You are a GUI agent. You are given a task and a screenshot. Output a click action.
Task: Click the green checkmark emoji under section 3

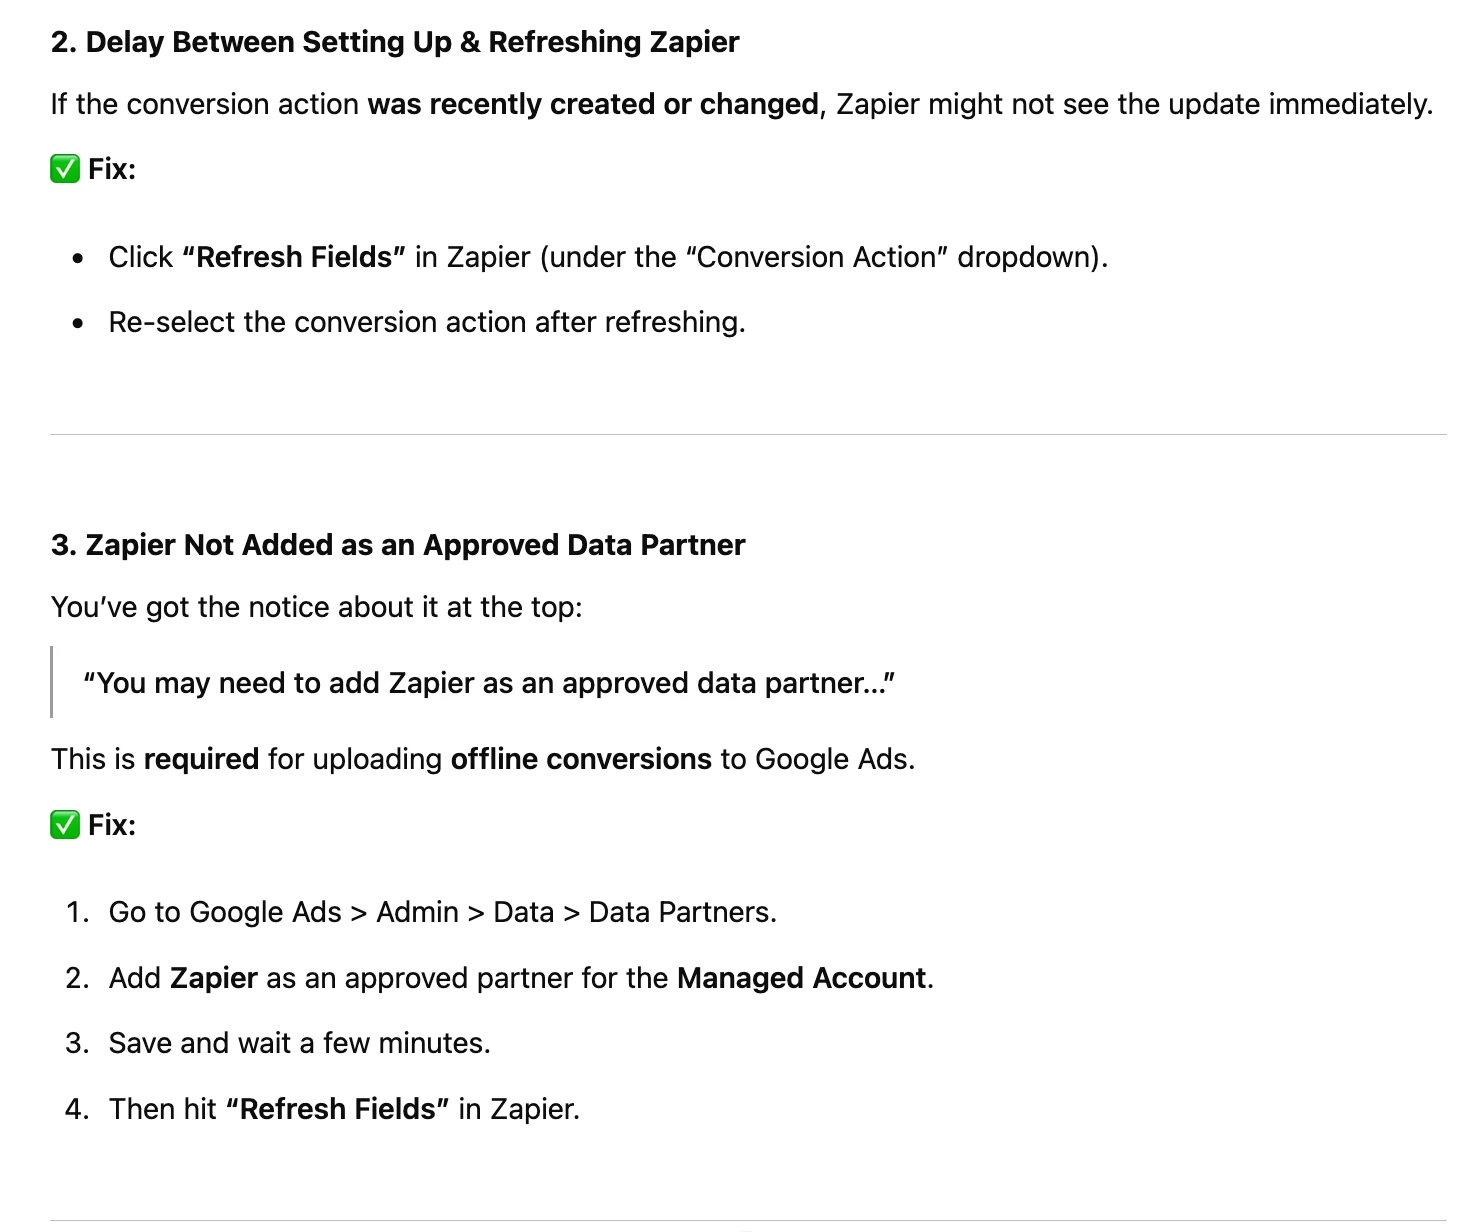pos(65,825)
